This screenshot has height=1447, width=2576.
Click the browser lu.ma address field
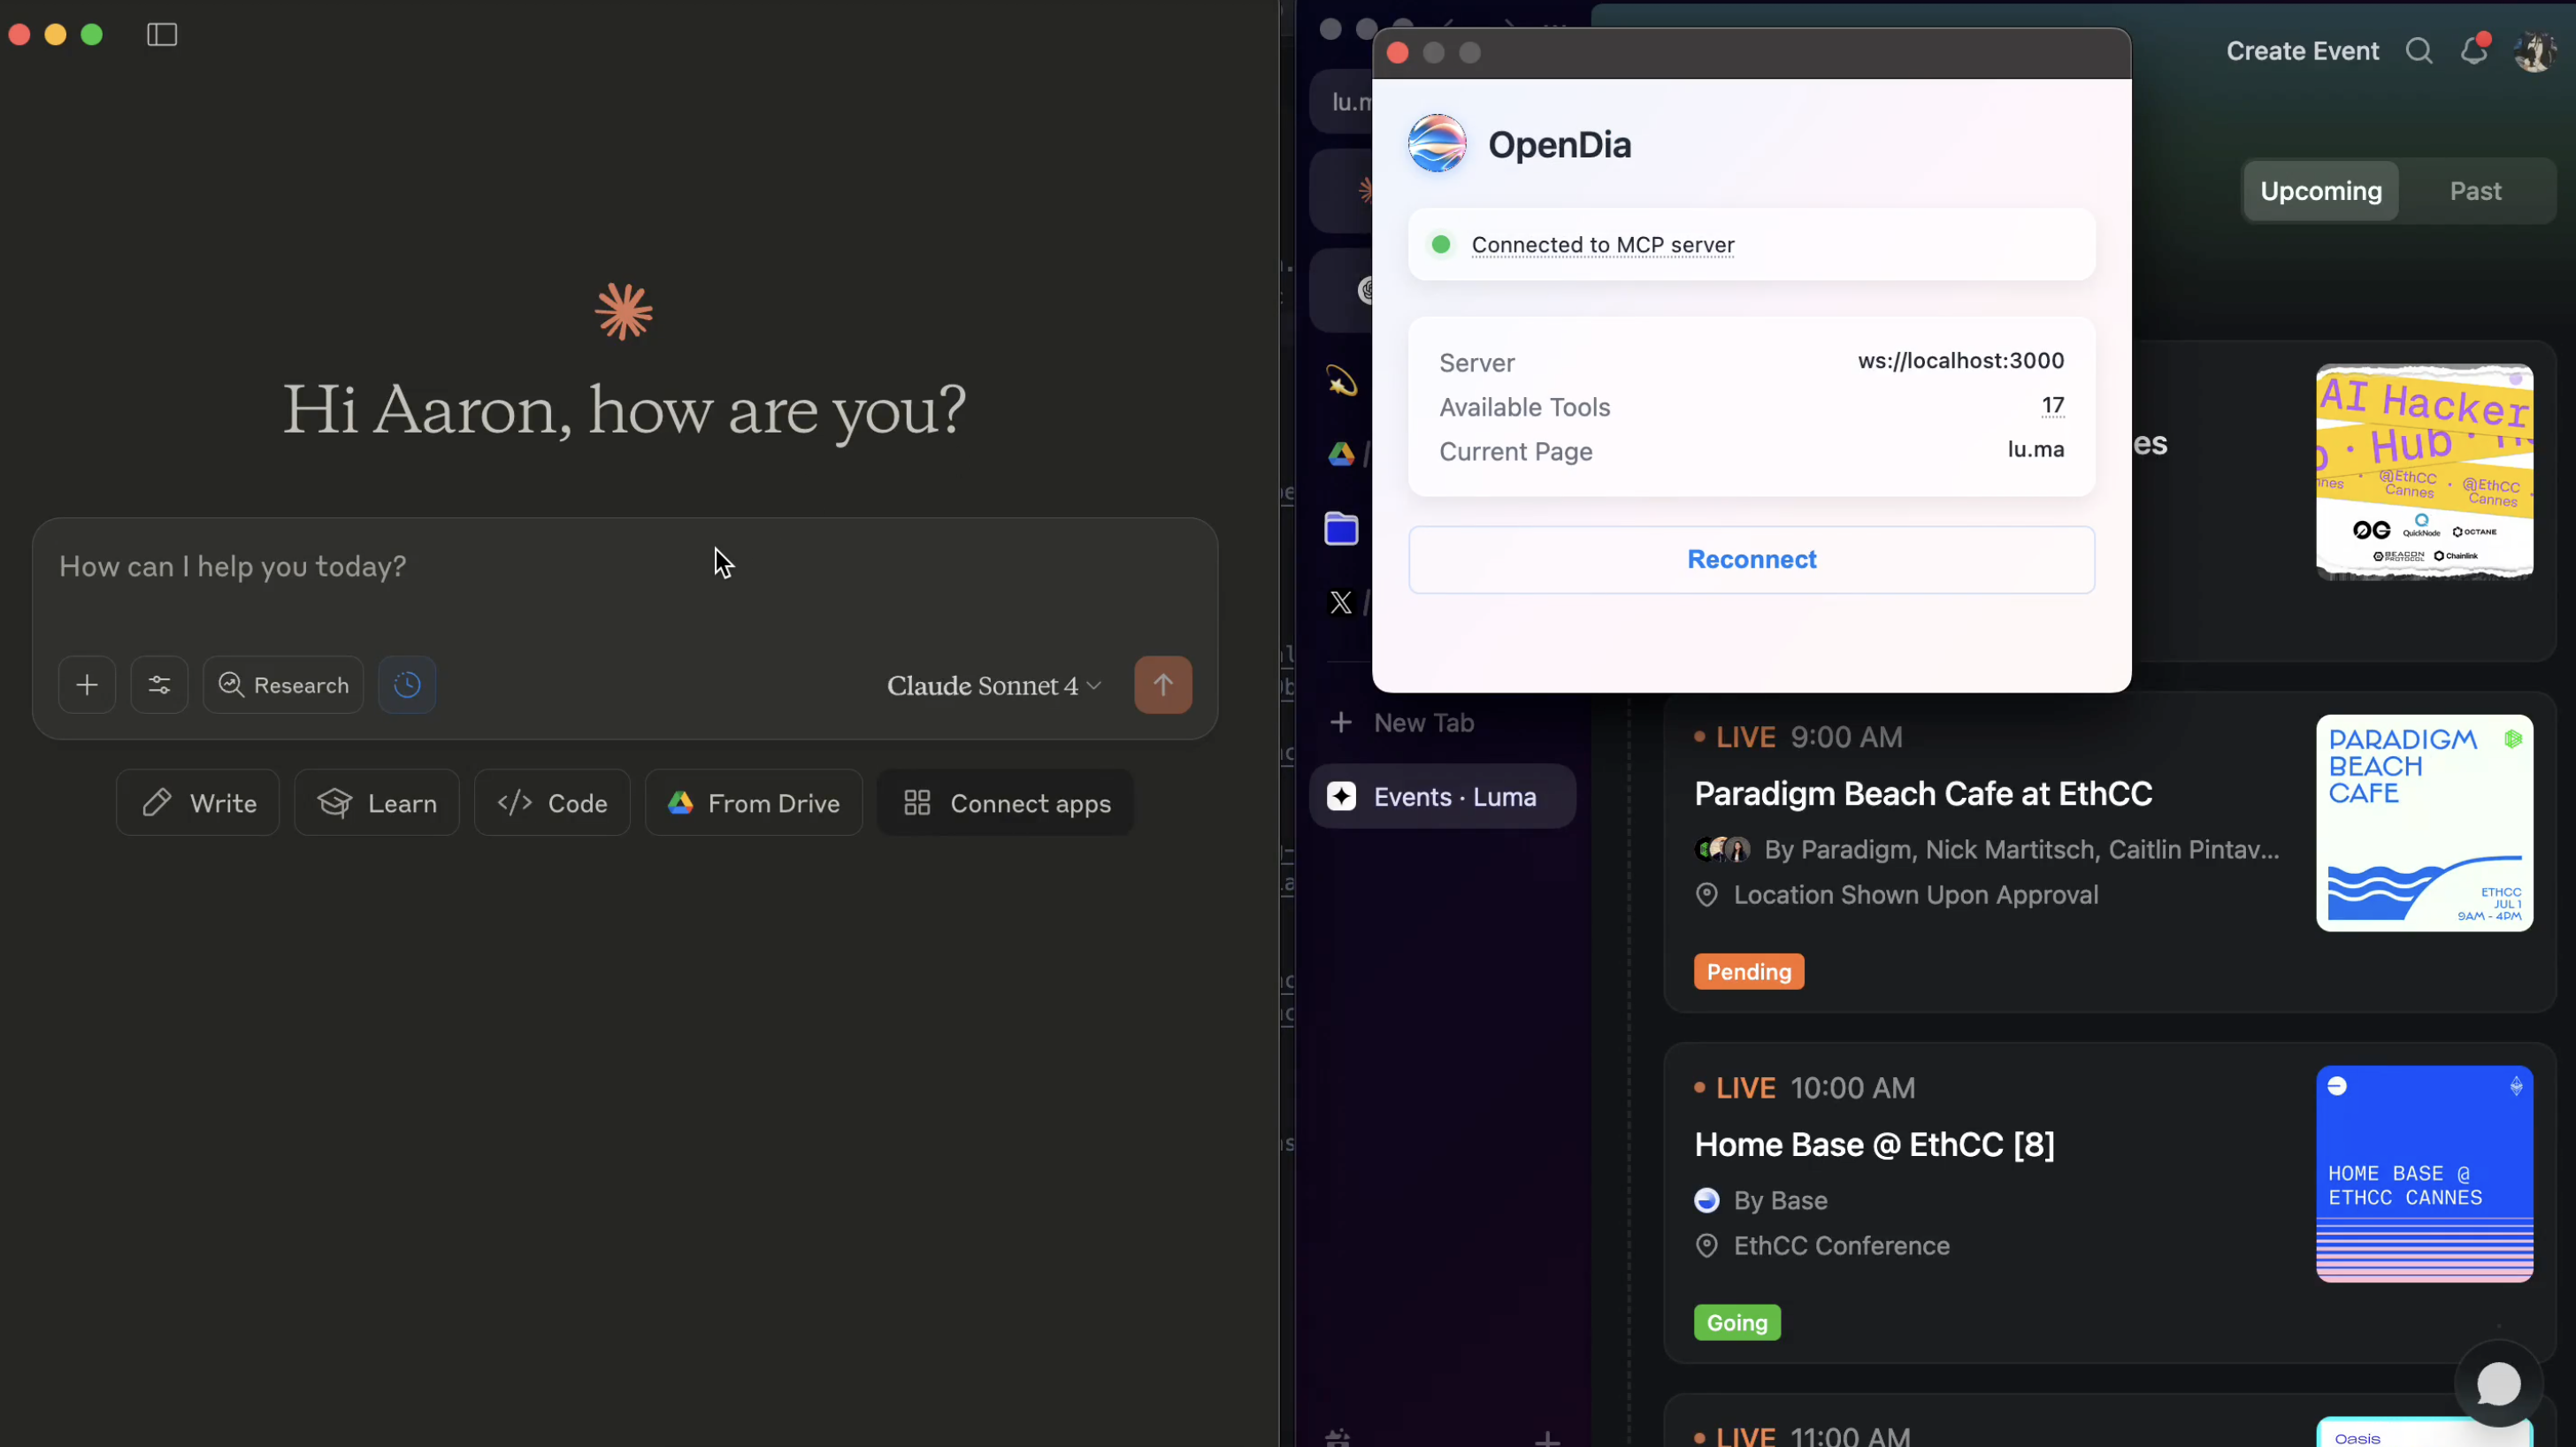point(1342,102)
